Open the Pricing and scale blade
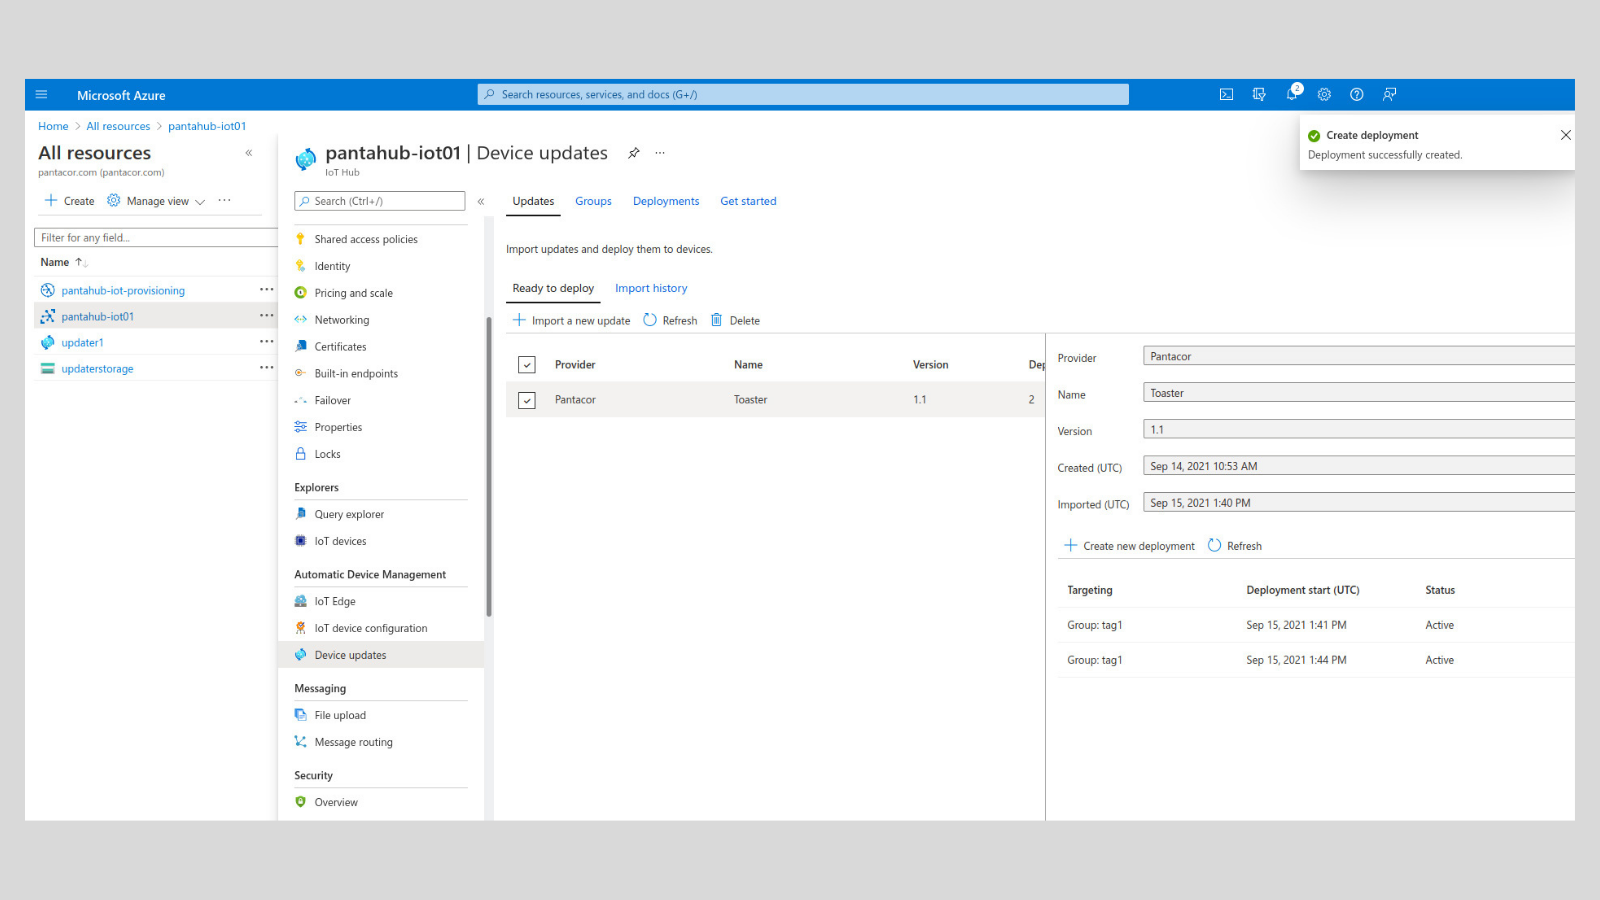The width and height of the screenshot is (1600, 900). tap(353, 292)
